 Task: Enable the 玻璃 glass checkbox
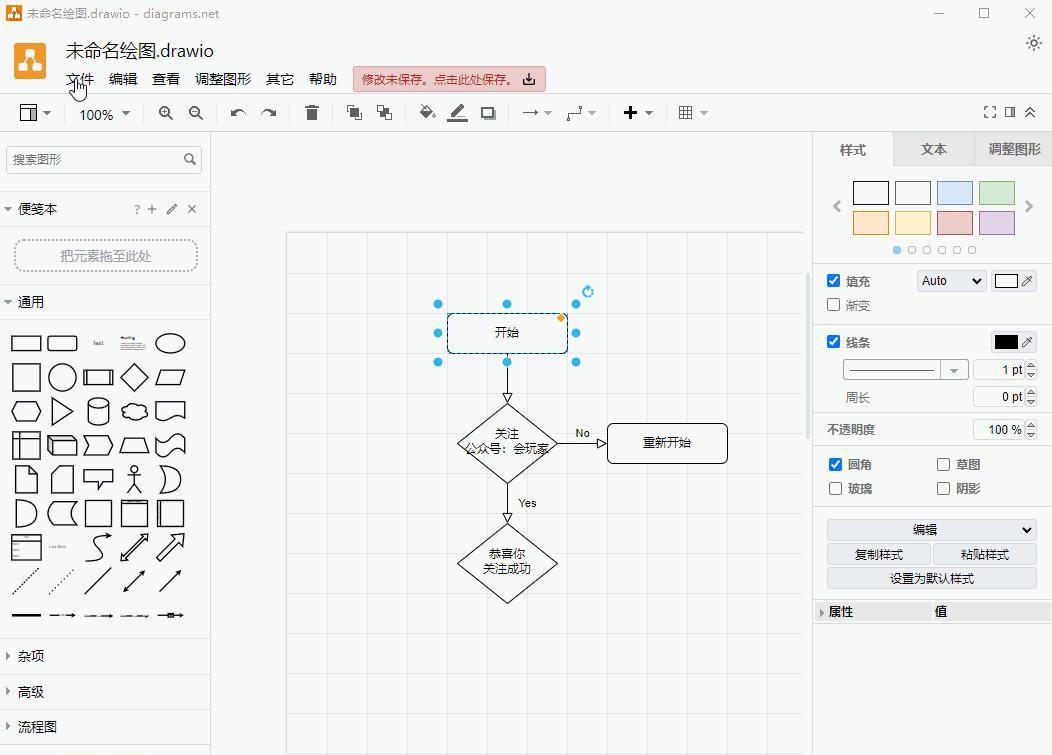click(835, 489)
